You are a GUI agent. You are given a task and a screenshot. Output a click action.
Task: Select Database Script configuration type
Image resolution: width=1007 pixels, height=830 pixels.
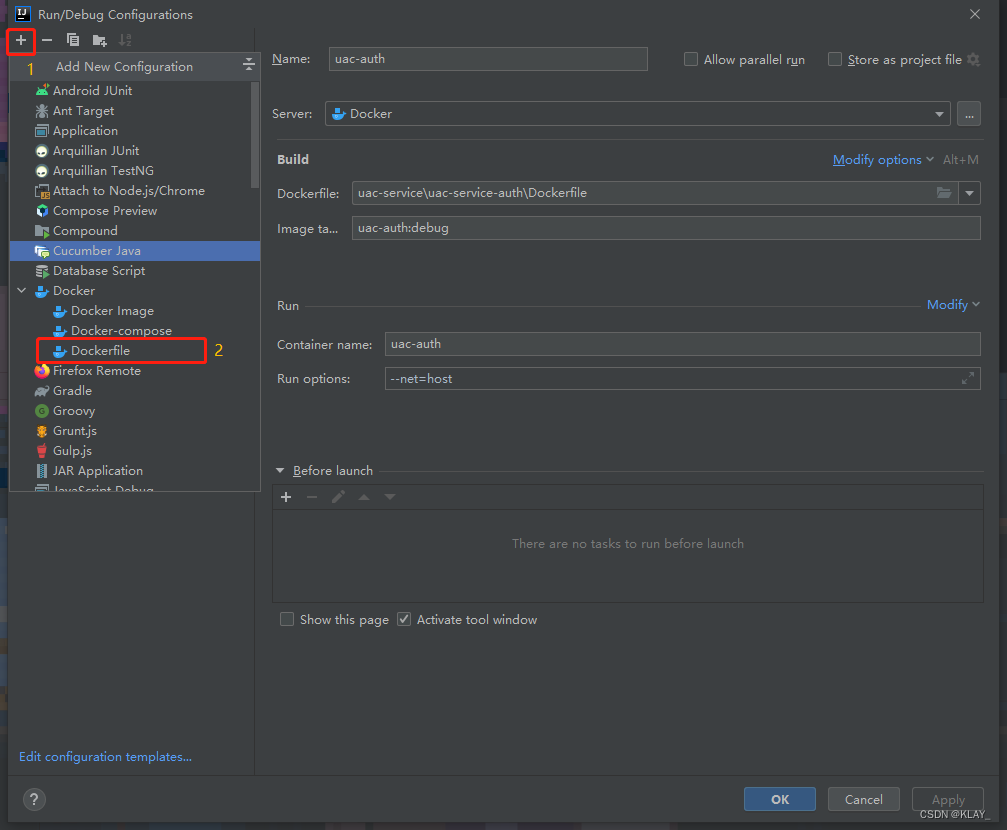[x=135, y=270]
